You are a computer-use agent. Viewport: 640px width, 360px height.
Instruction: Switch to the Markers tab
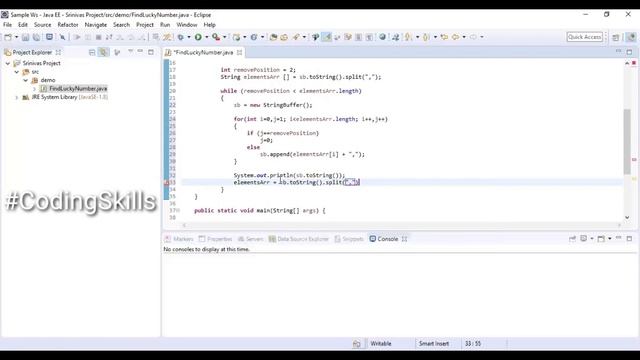click(179, 239)
